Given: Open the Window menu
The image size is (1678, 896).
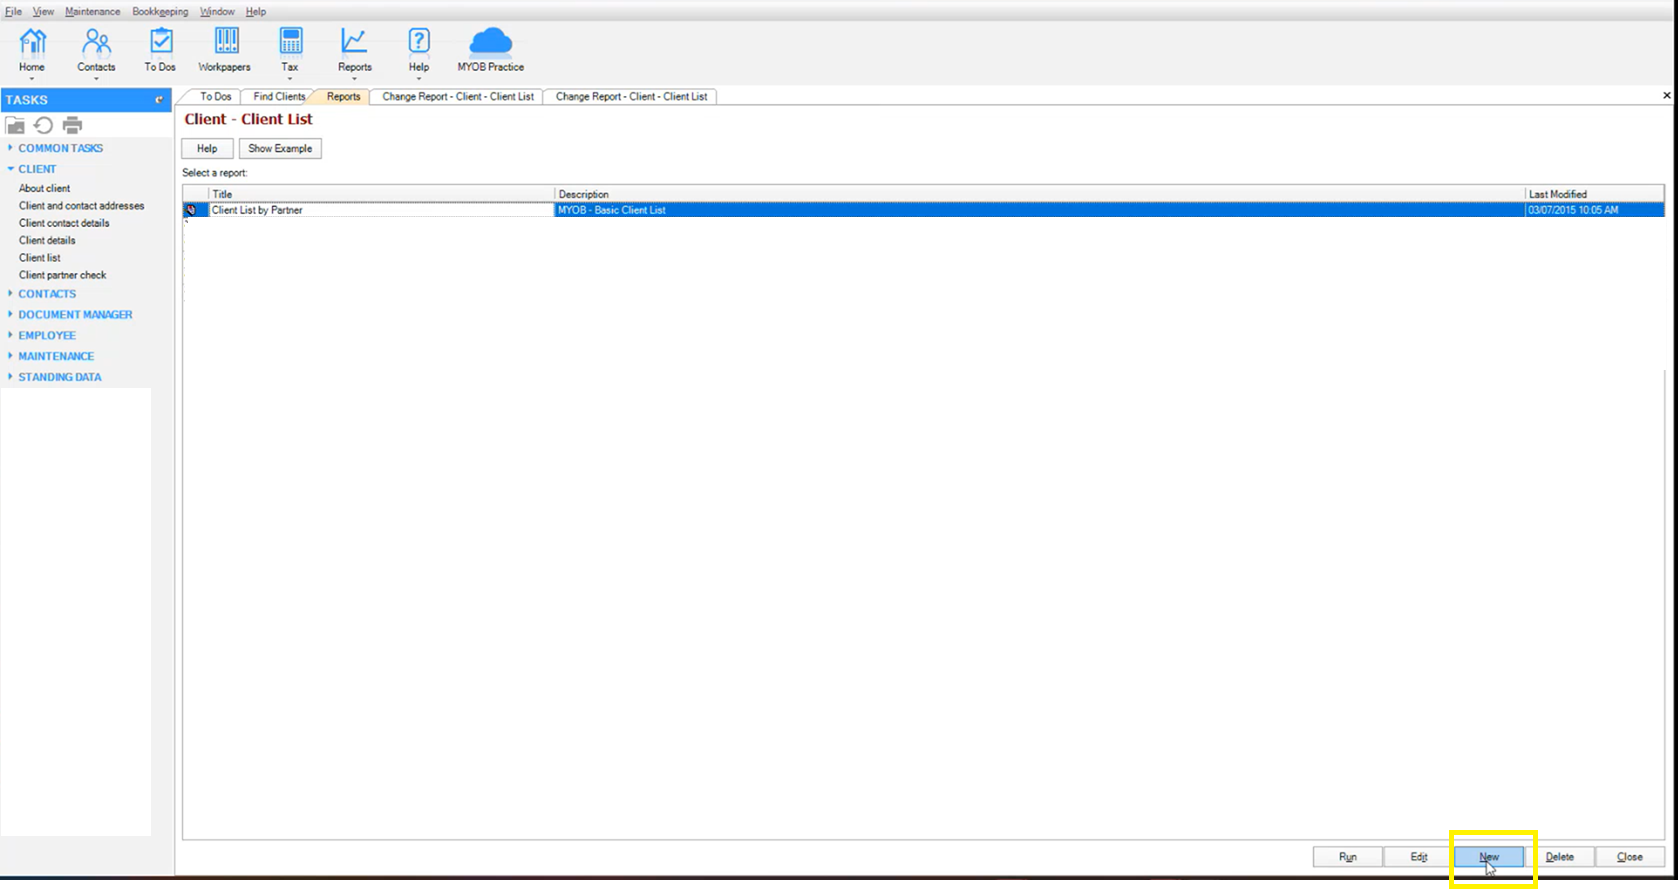Looking at the screenshot, I should tap(217, 12).
